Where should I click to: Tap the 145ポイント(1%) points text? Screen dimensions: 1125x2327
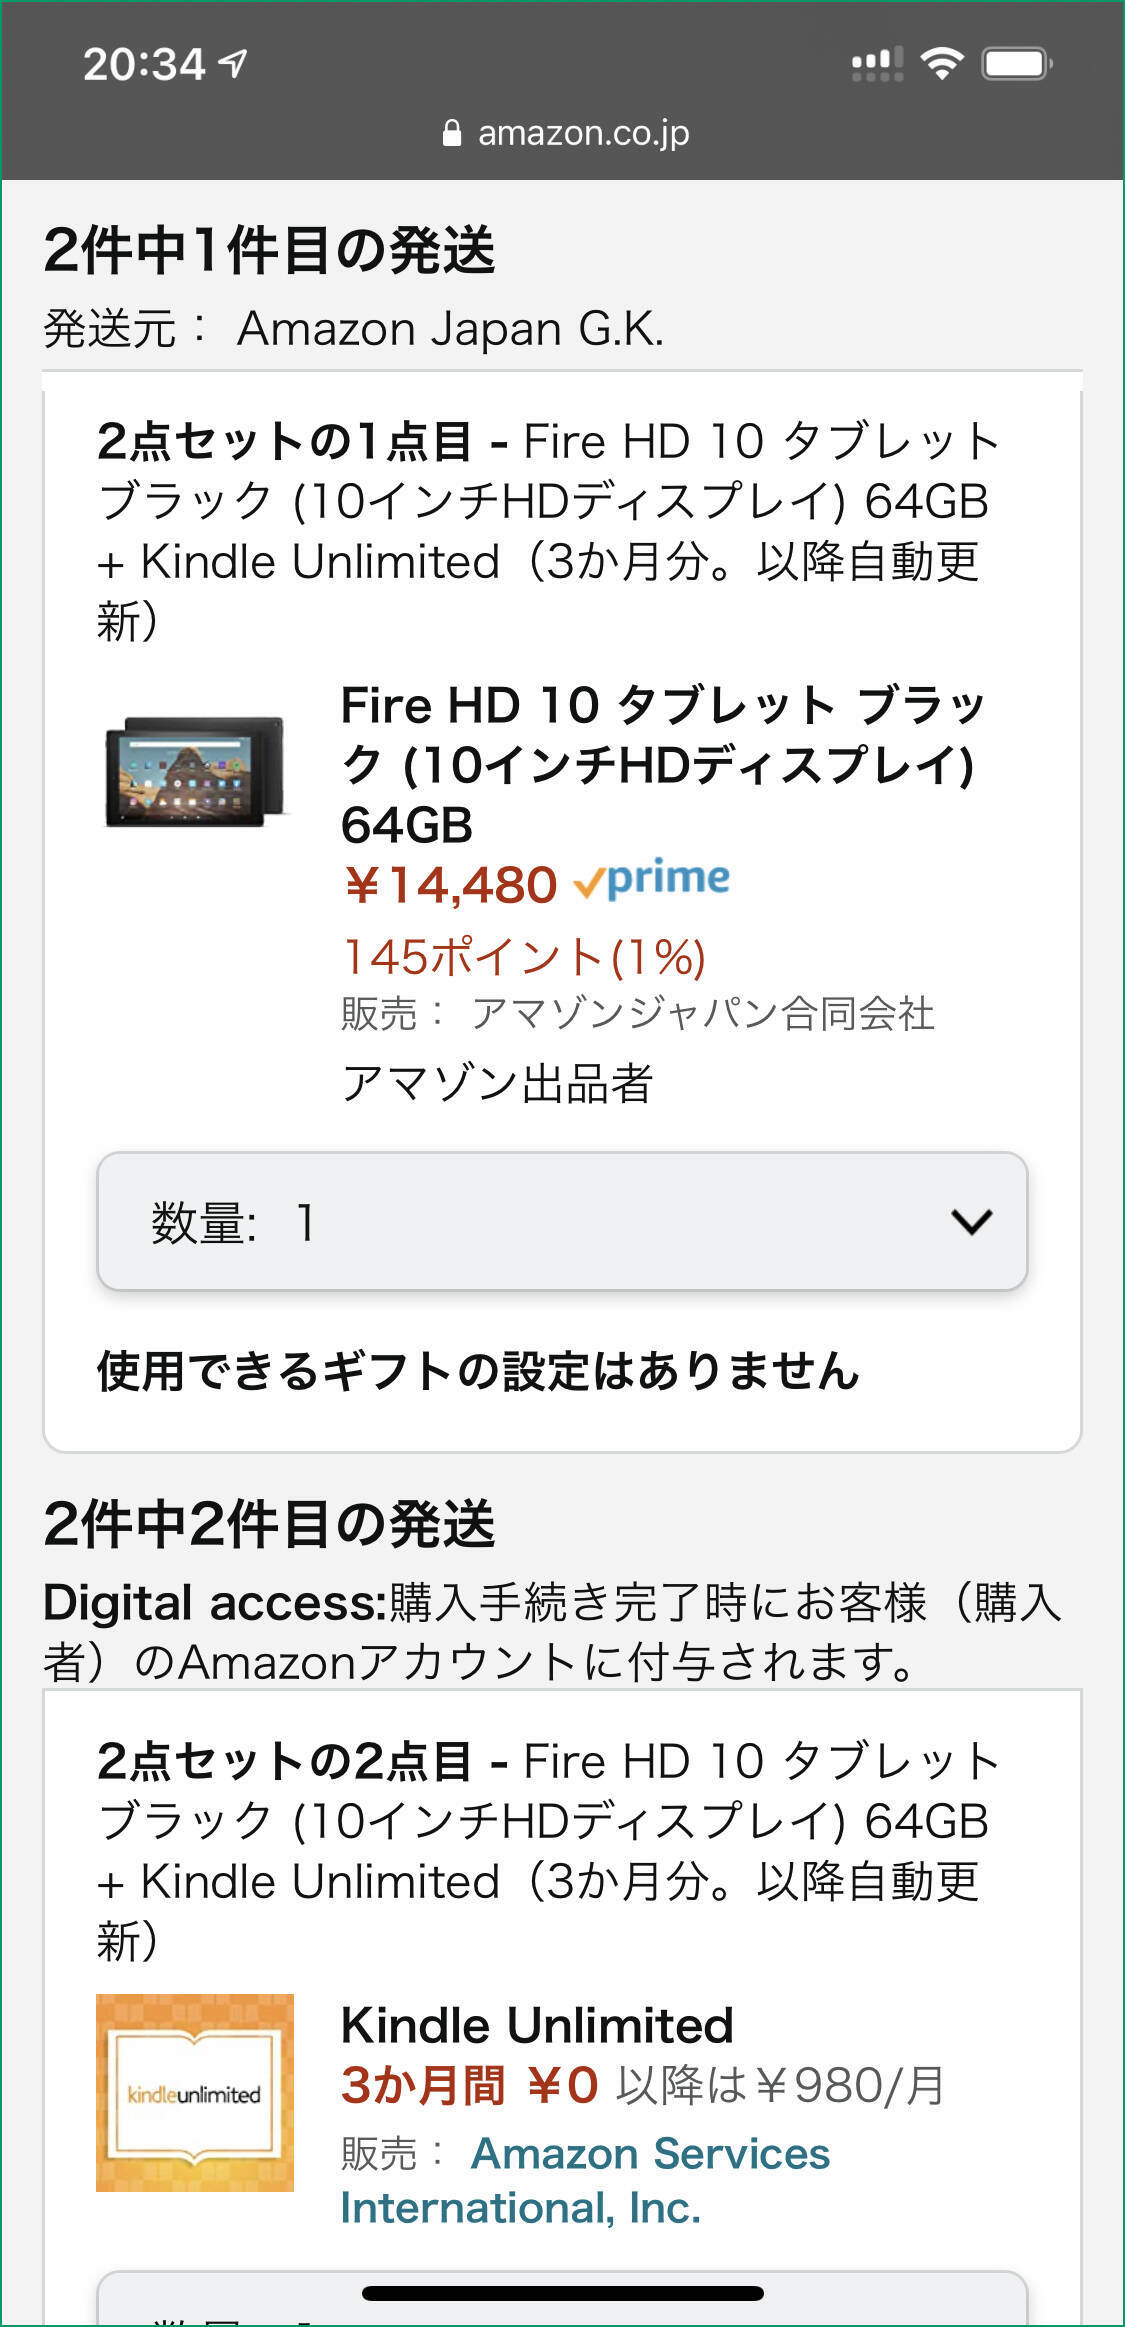pyautogui.click(x=524, y=957)
